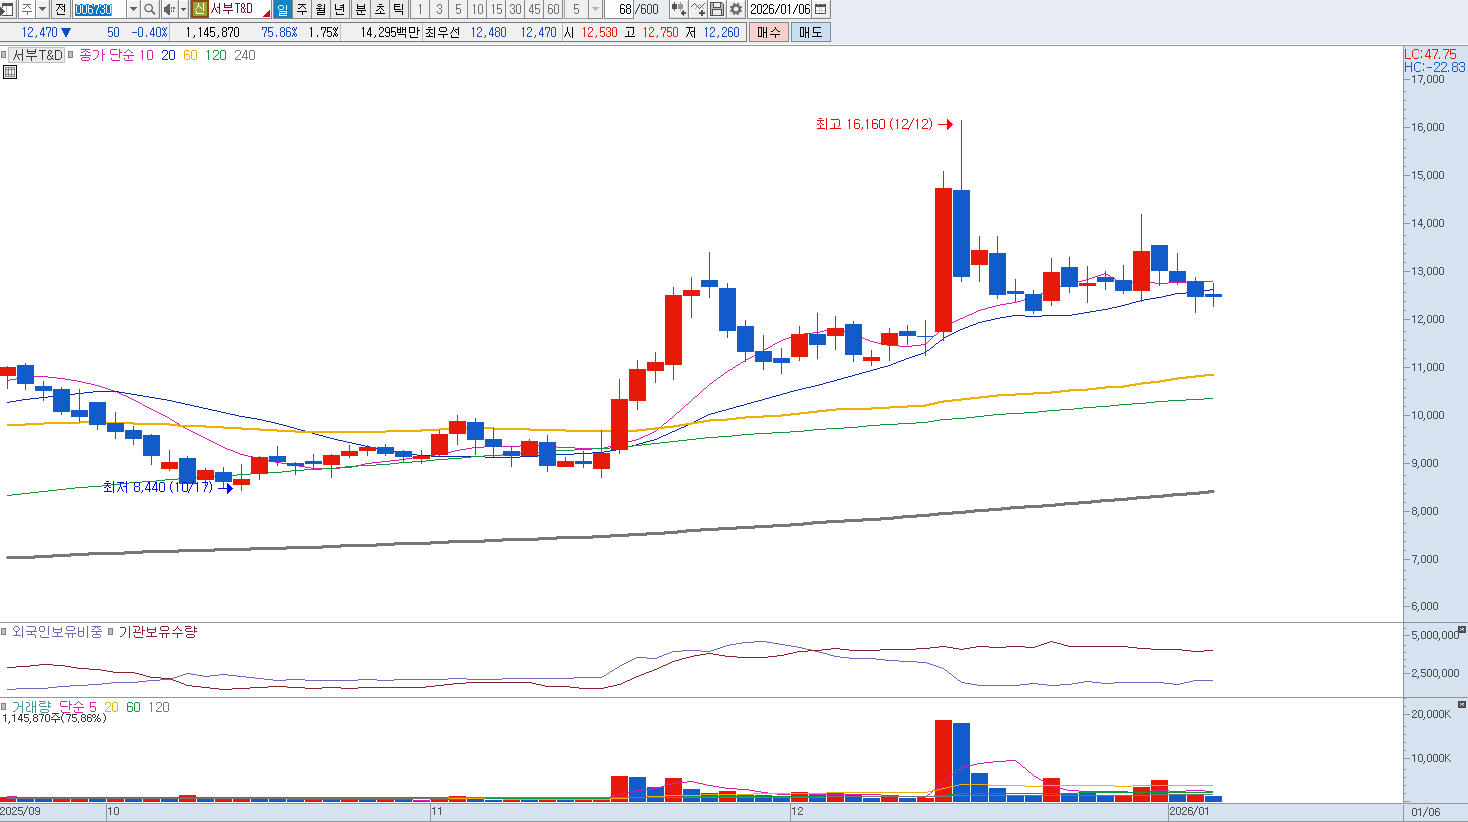
Task: Open the stock code dropdown arrow
Action: (x=133, y=9)
